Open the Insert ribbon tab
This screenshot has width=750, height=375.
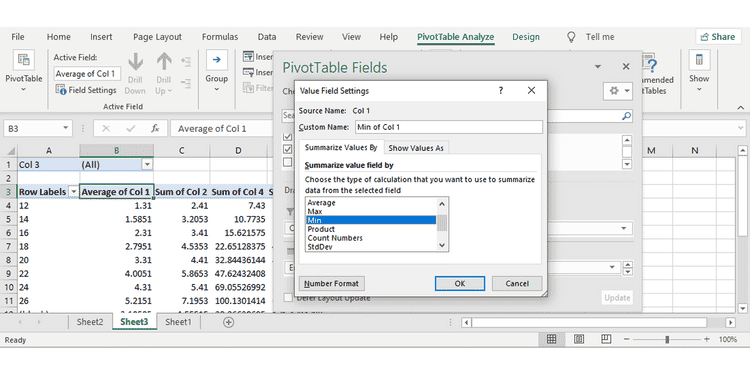101,37
